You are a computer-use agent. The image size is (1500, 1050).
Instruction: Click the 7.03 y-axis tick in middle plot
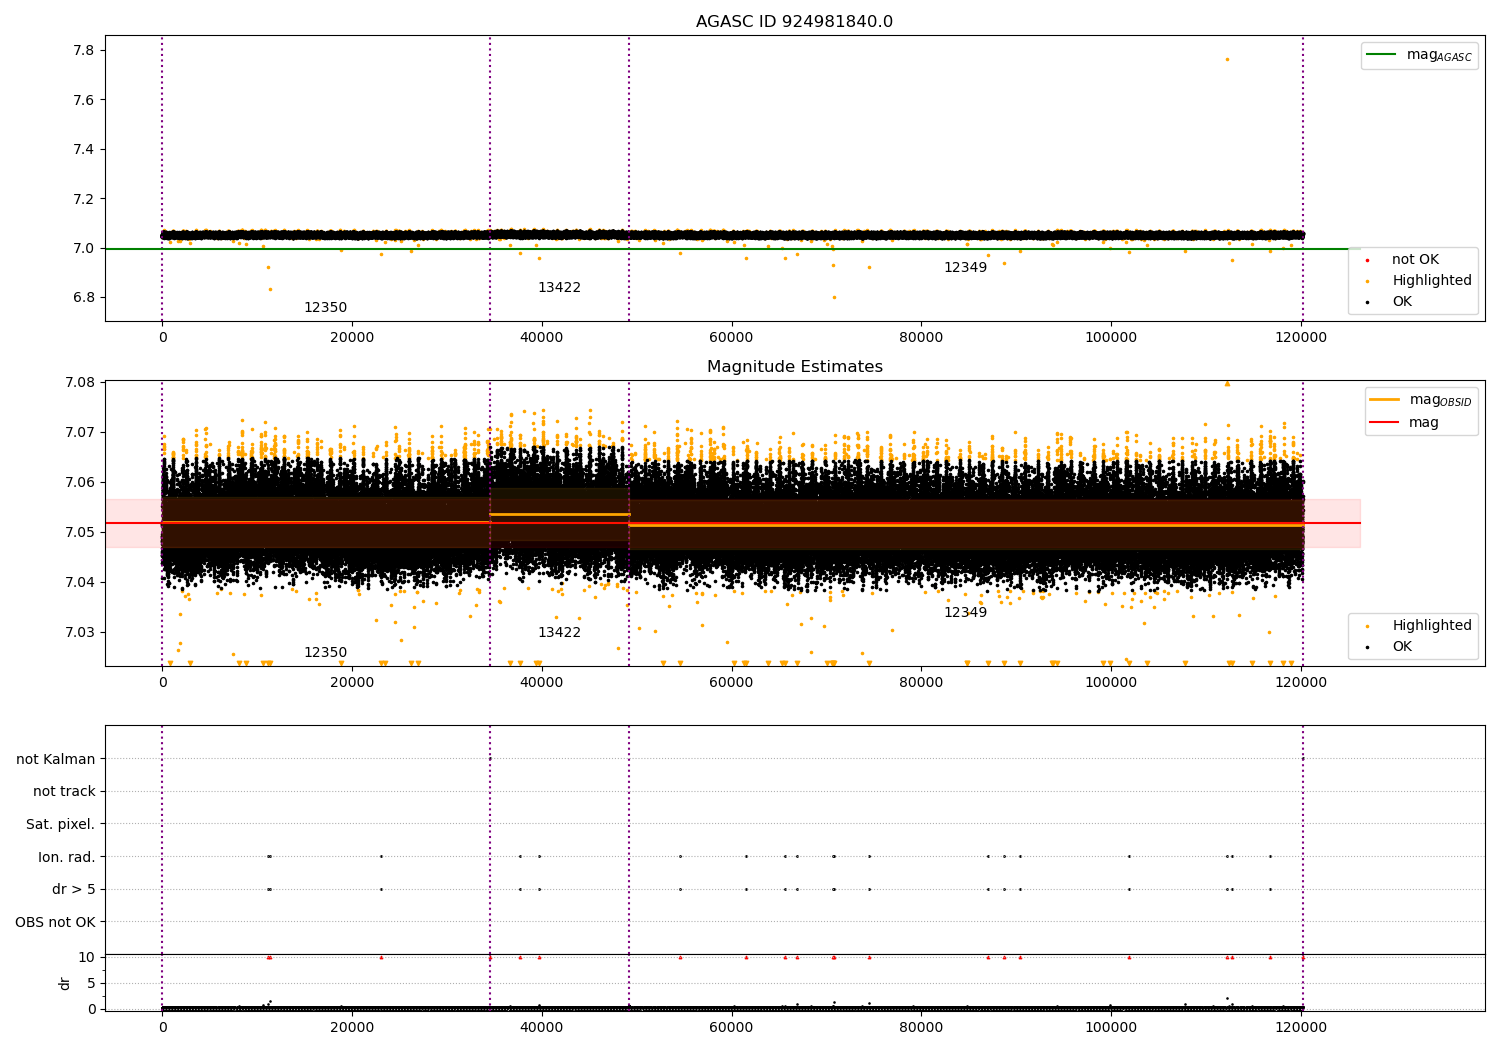coord(79,632)
